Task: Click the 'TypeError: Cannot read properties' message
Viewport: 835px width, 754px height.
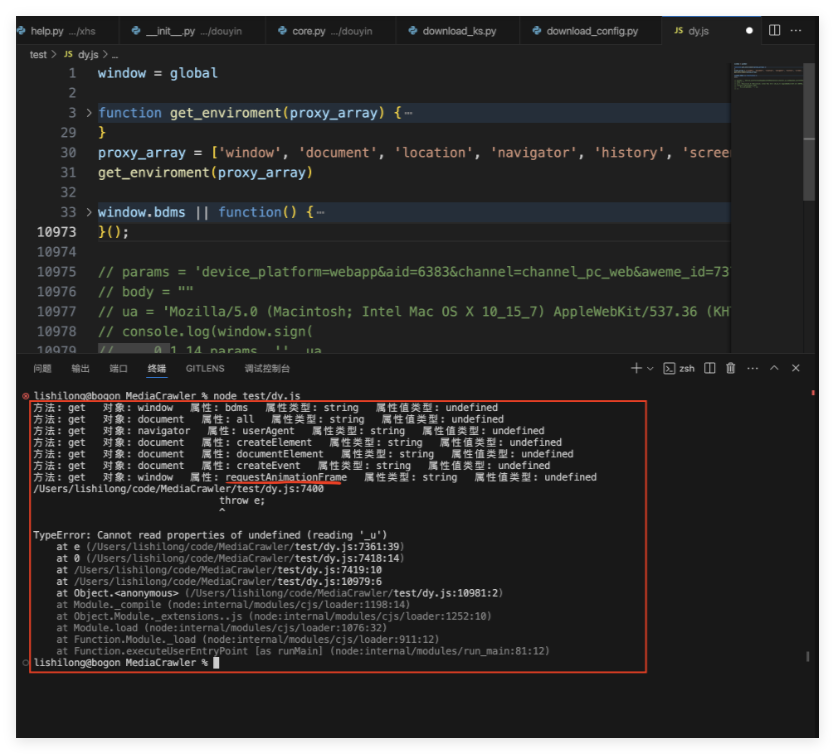Action: 210,535
